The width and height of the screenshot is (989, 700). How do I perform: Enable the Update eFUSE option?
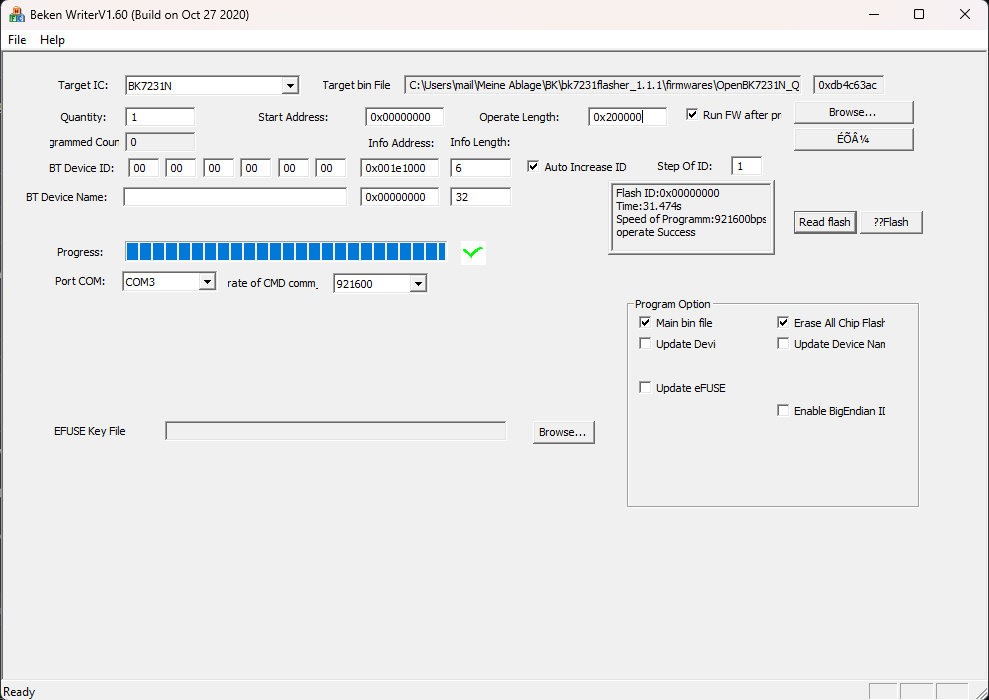click(645, 387)
